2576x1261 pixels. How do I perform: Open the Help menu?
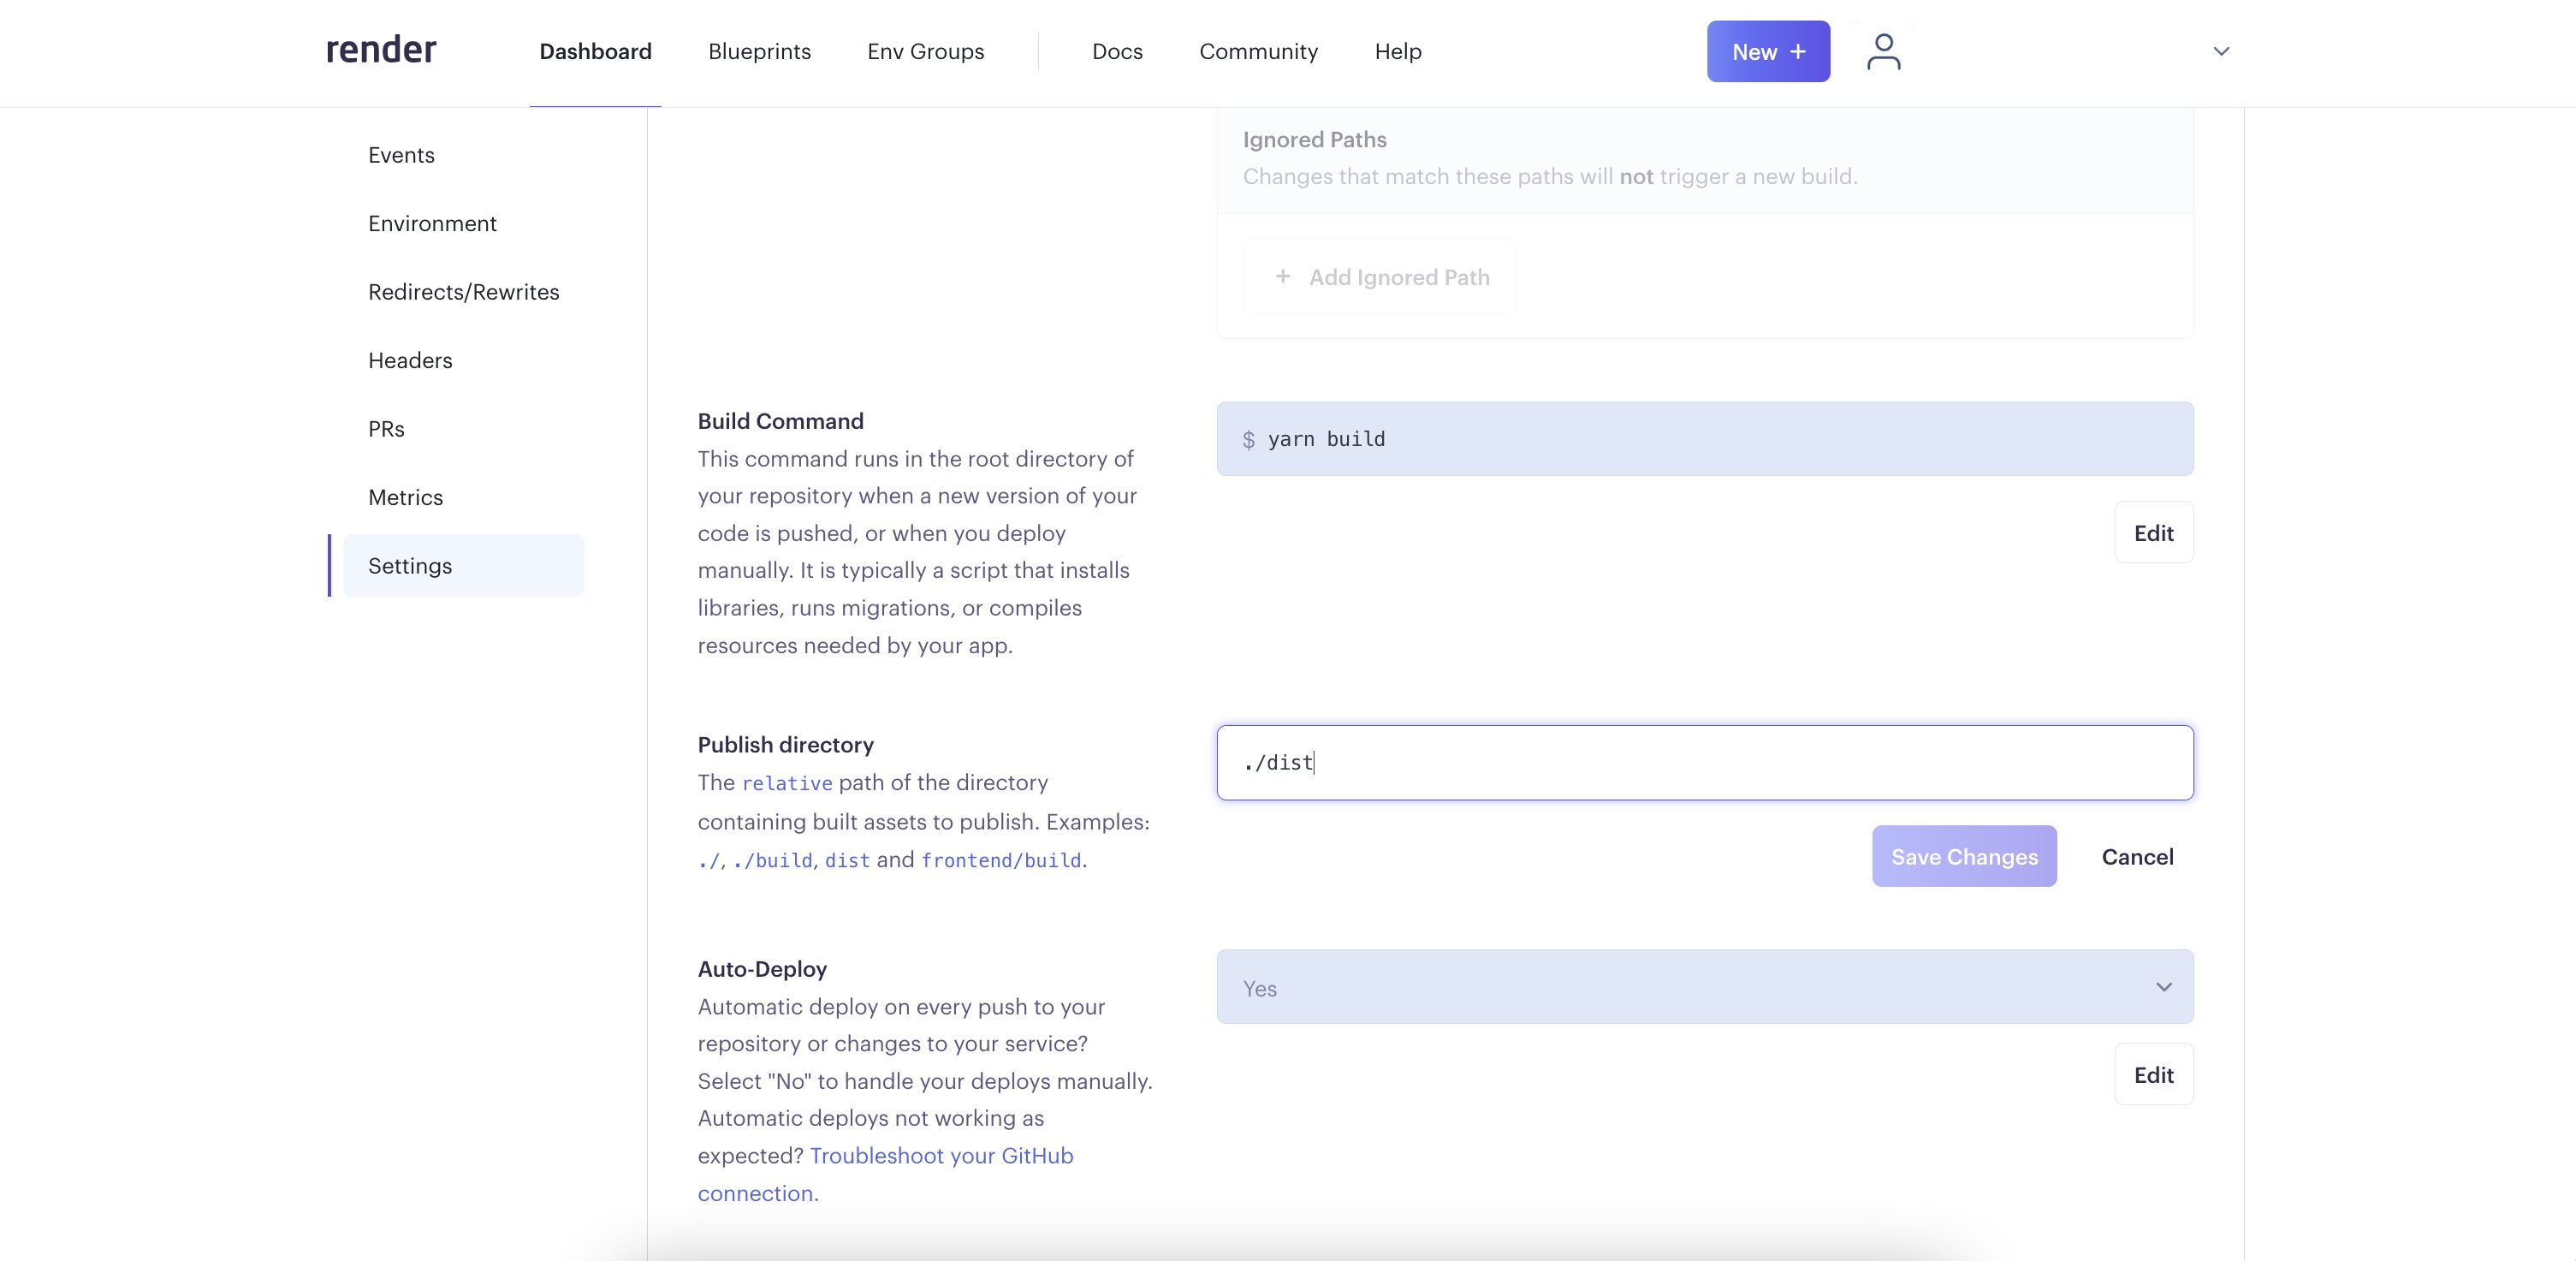pyautogui.click(x=1397, y=51)
